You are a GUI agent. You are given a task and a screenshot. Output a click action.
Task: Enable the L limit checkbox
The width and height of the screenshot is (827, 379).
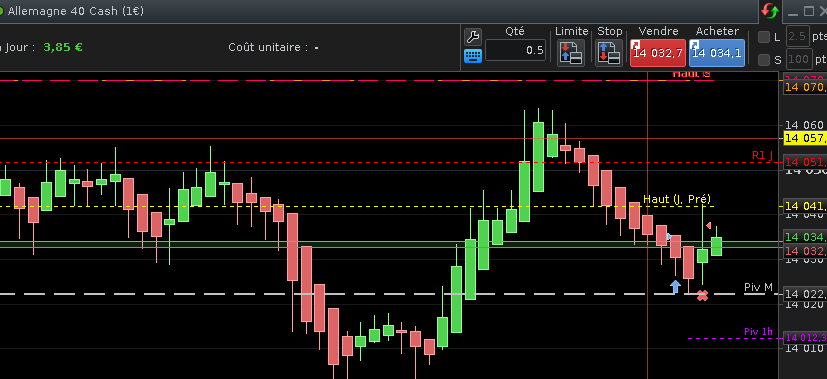(764, 37)
